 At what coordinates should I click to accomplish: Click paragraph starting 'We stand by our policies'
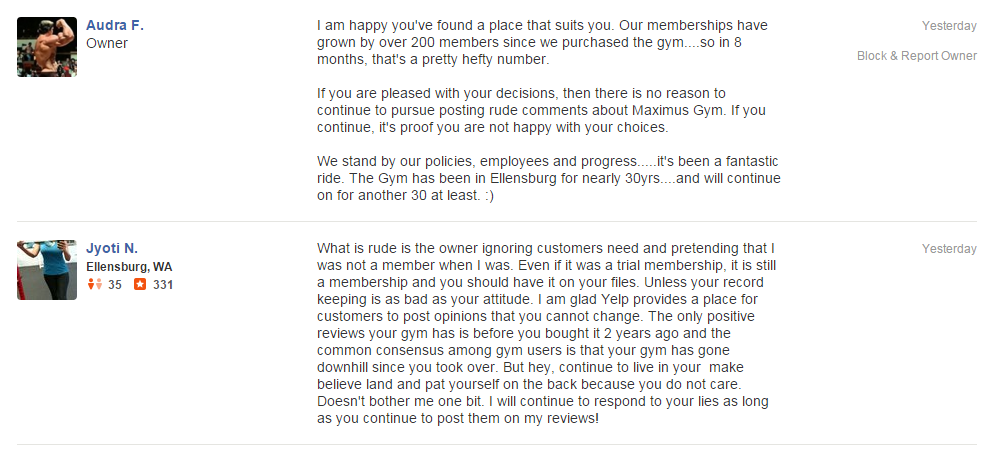[548, 178]
